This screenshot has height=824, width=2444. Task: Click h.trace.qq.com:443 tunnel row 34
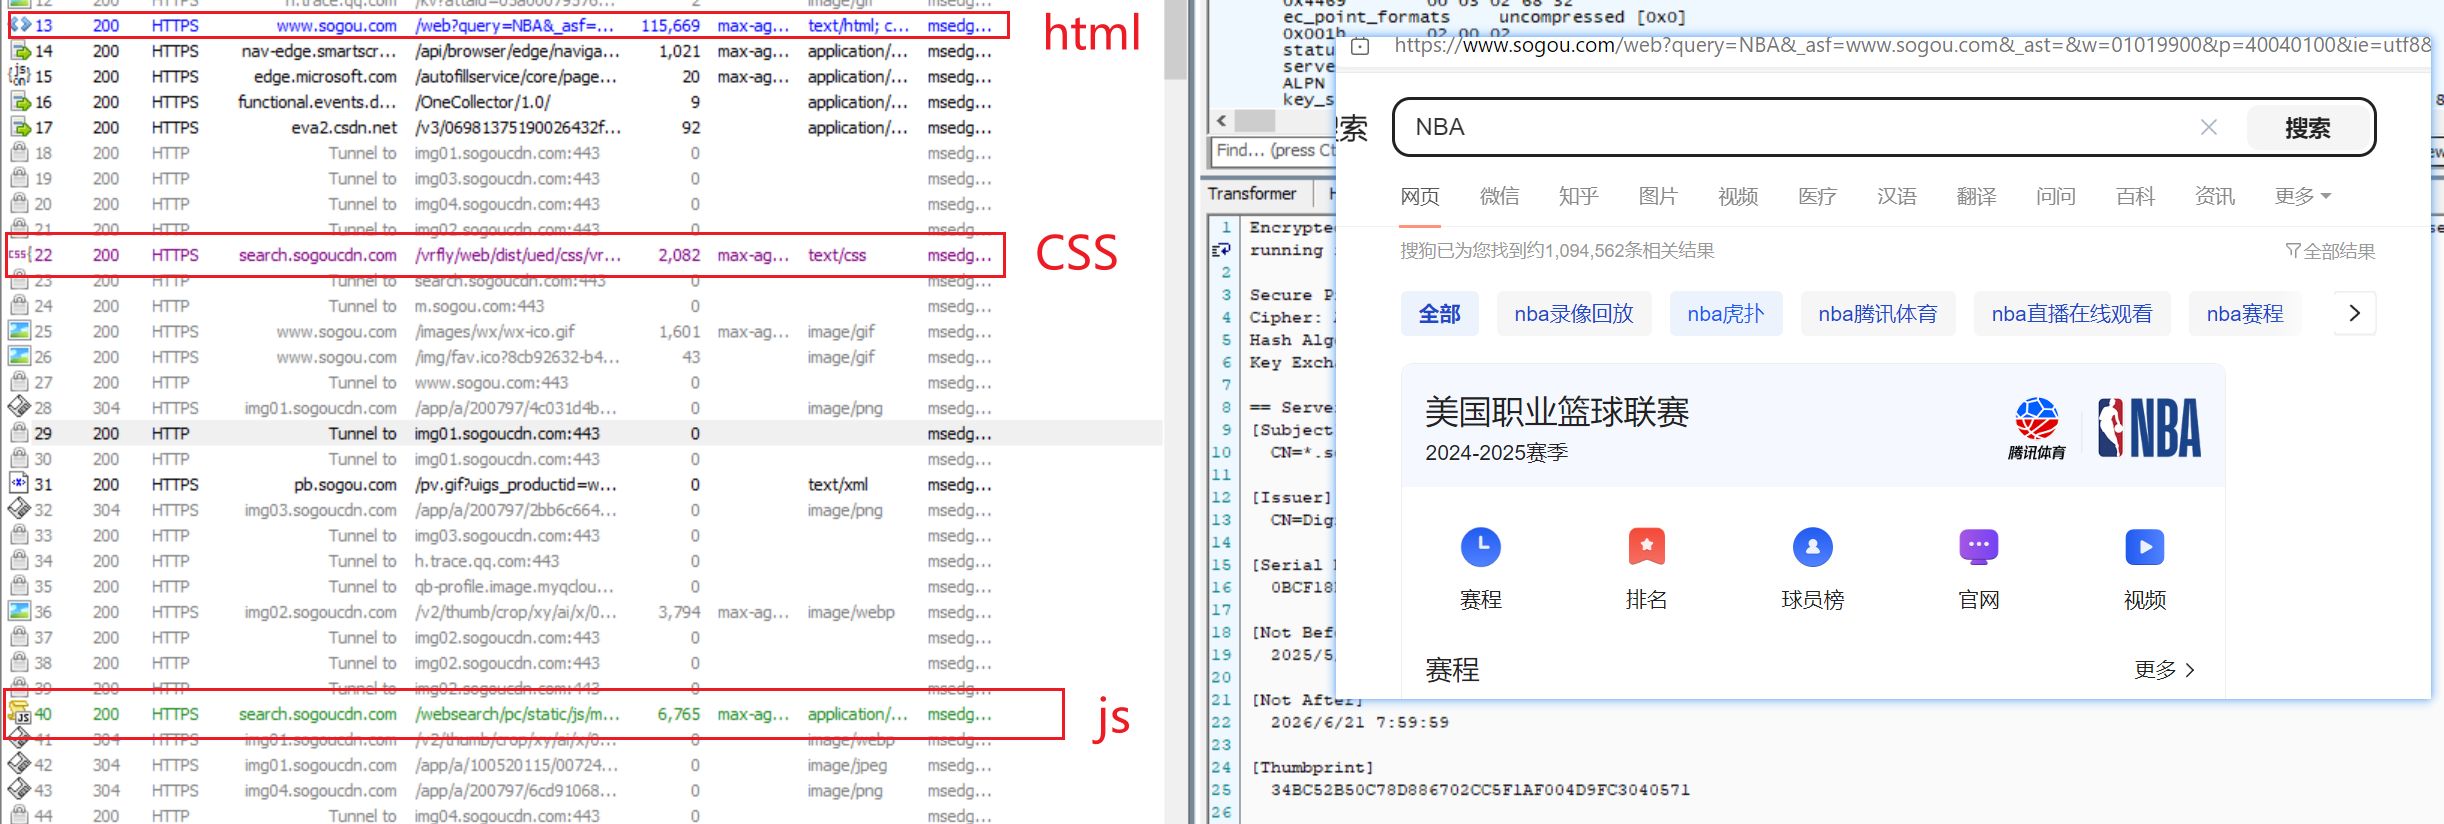pos(487,561)
